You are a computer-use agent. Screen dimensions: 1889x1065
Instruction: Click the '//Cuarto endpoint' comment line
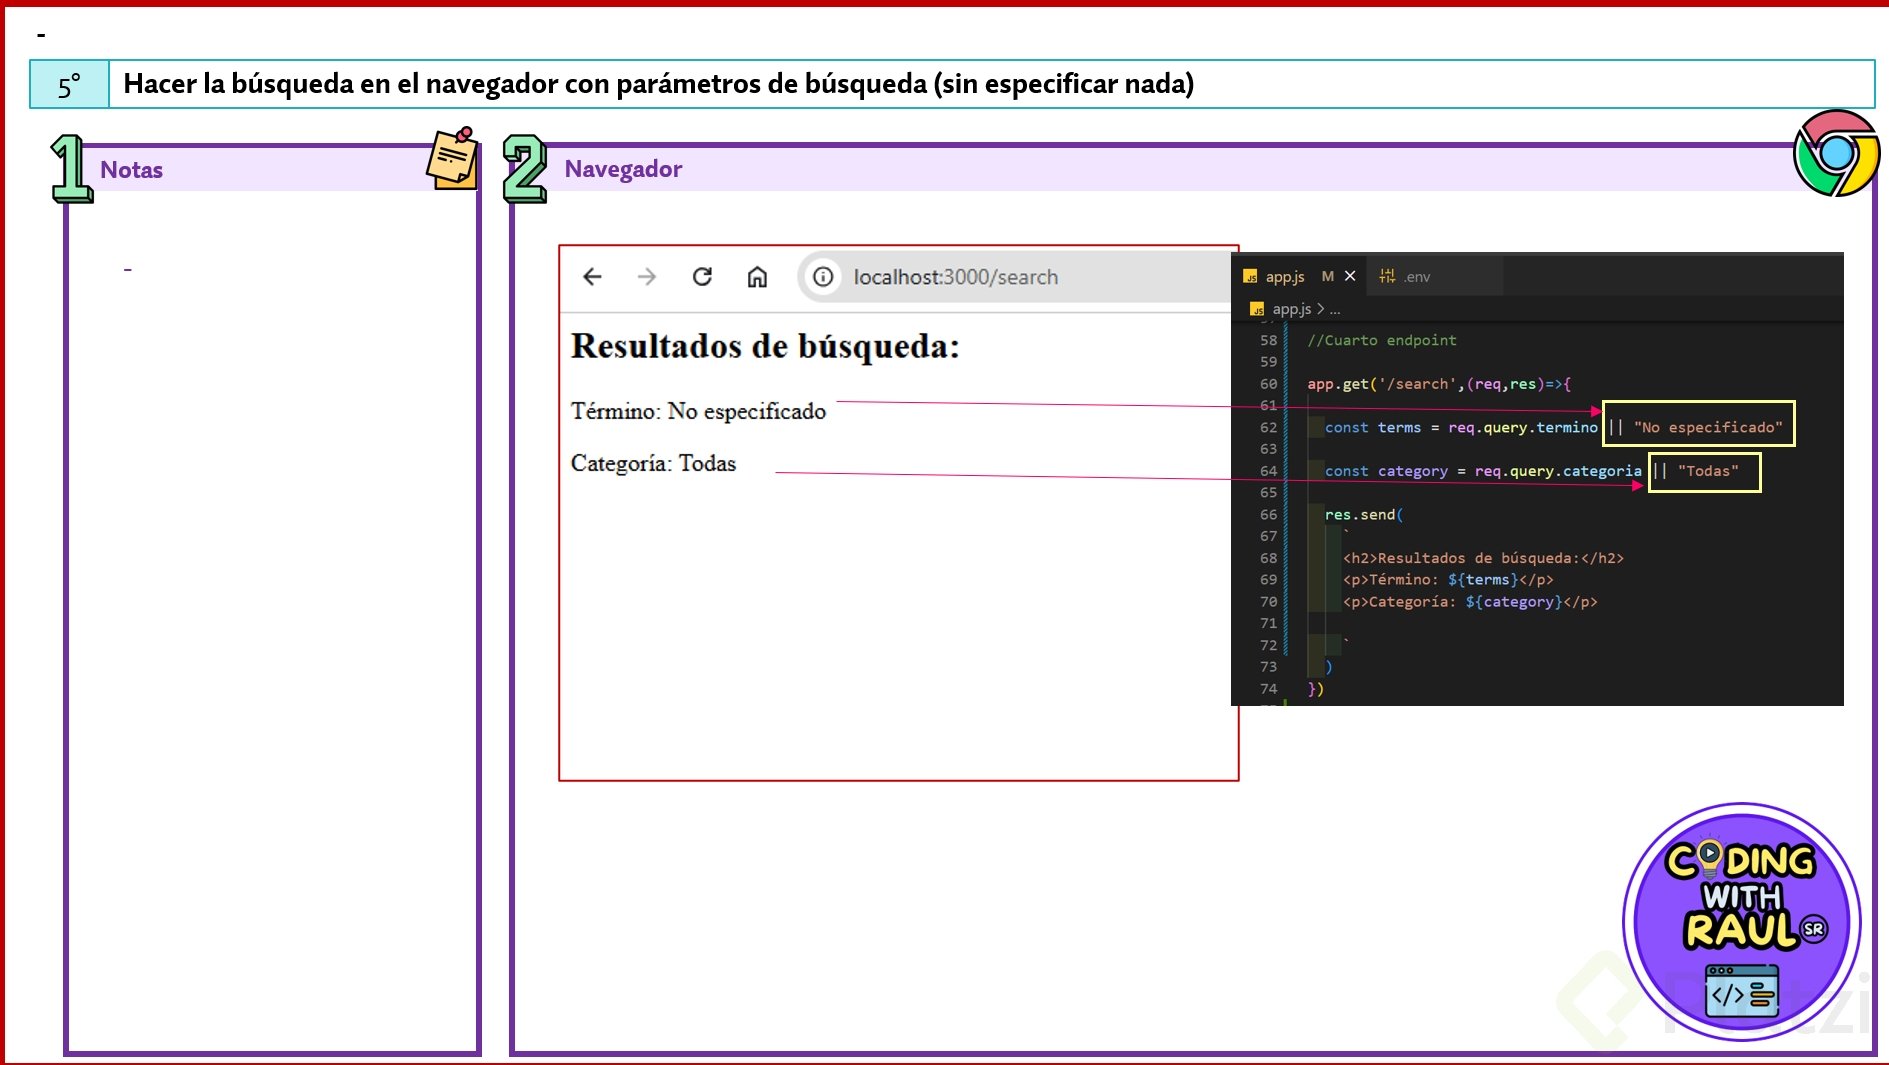pos(1381,340)
